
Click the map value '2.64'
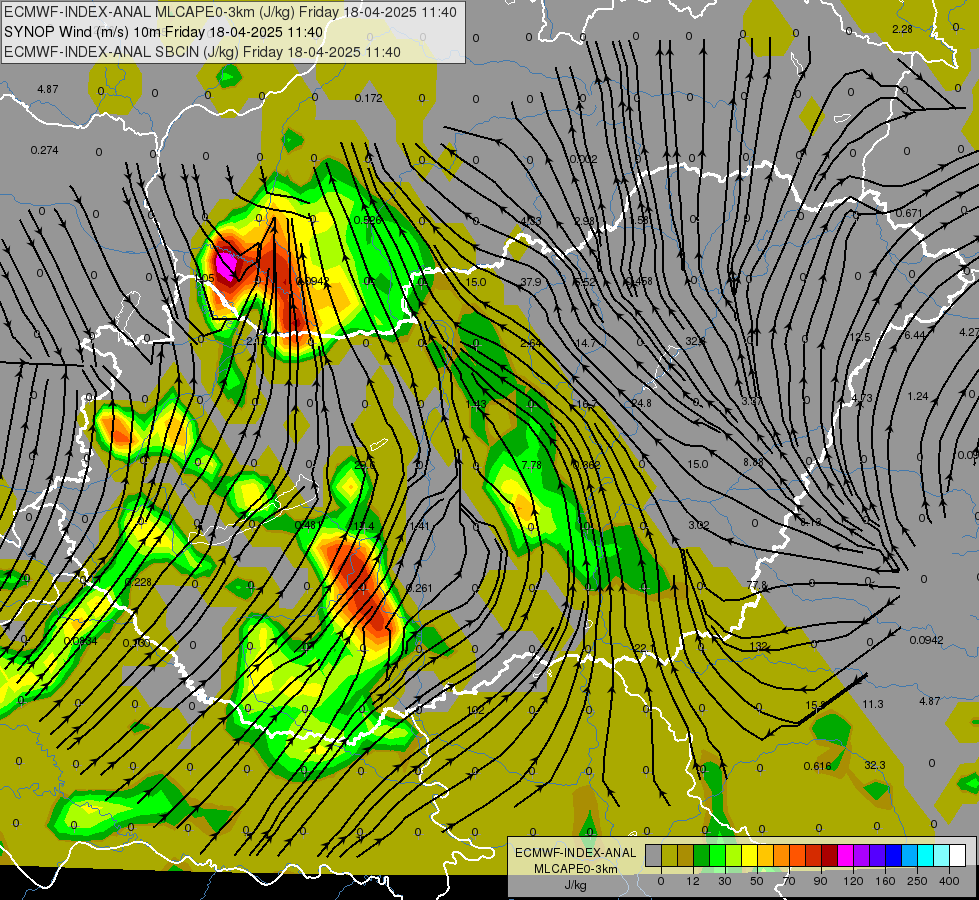coord(531,343)
